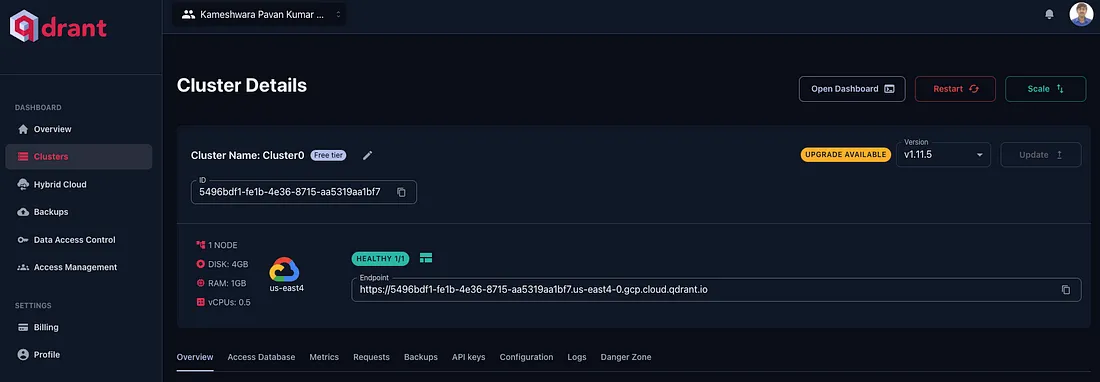Switch to the Danger Zone tab
The image size is (1100, 382).
(626, 357)
